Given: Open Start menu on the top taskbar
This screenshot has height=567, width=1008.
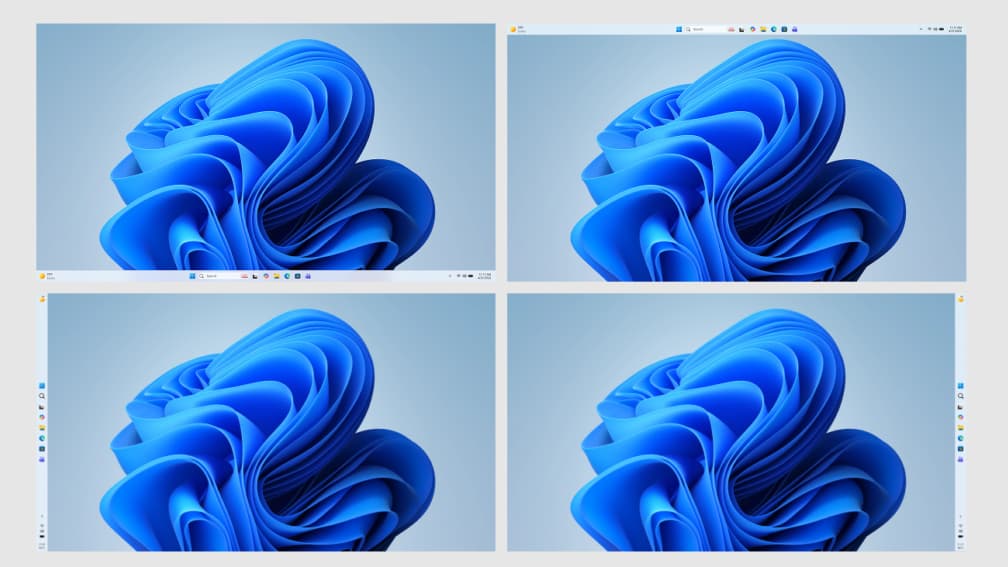Looking at the screenshot, I should pyautogui.click(x=679, y=29).
